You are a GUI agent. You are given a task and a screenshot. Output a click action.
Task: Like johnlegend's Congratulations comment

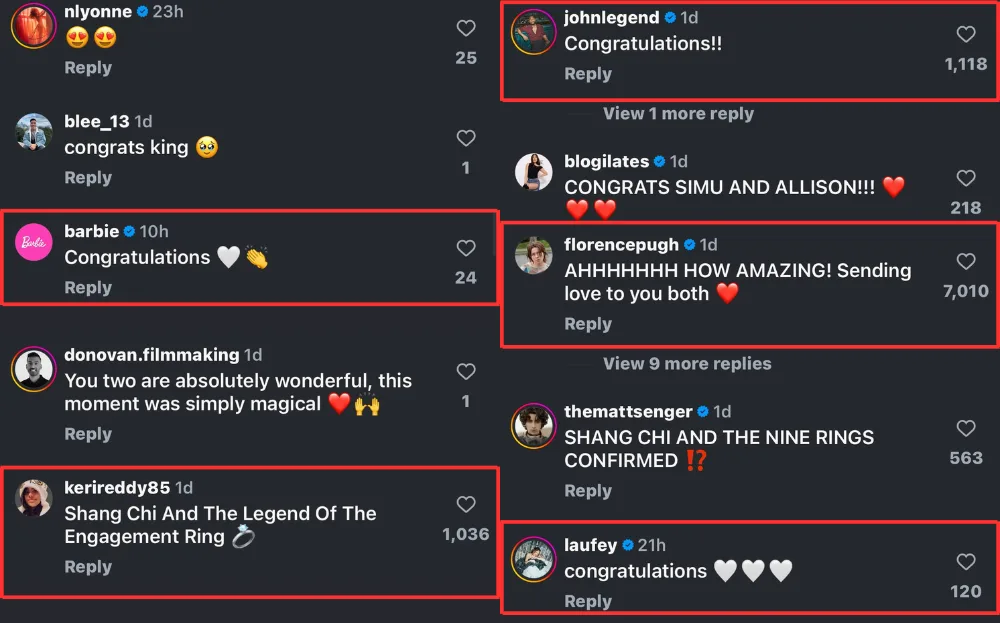(x=966, y=35)
